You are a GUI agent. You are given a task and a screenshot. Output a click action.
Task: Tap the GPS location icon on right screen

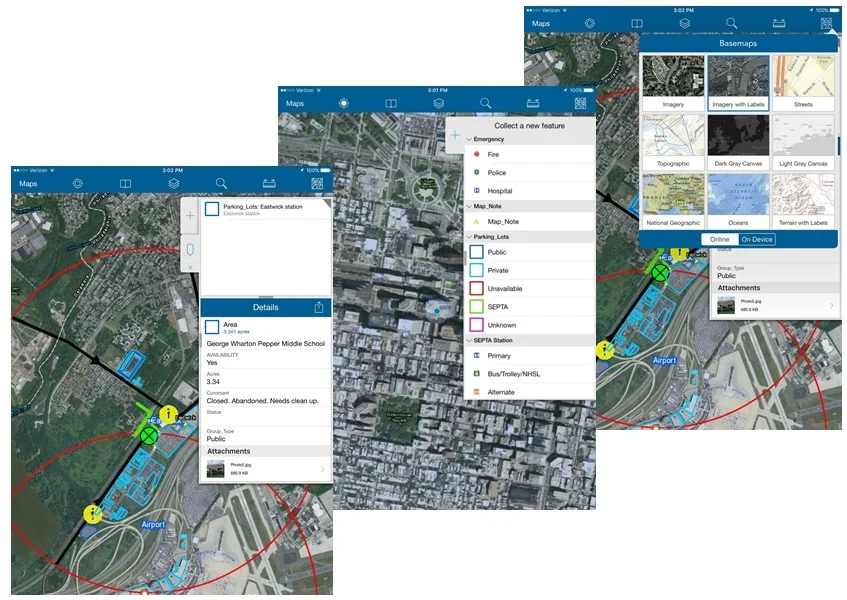[590, 23]
